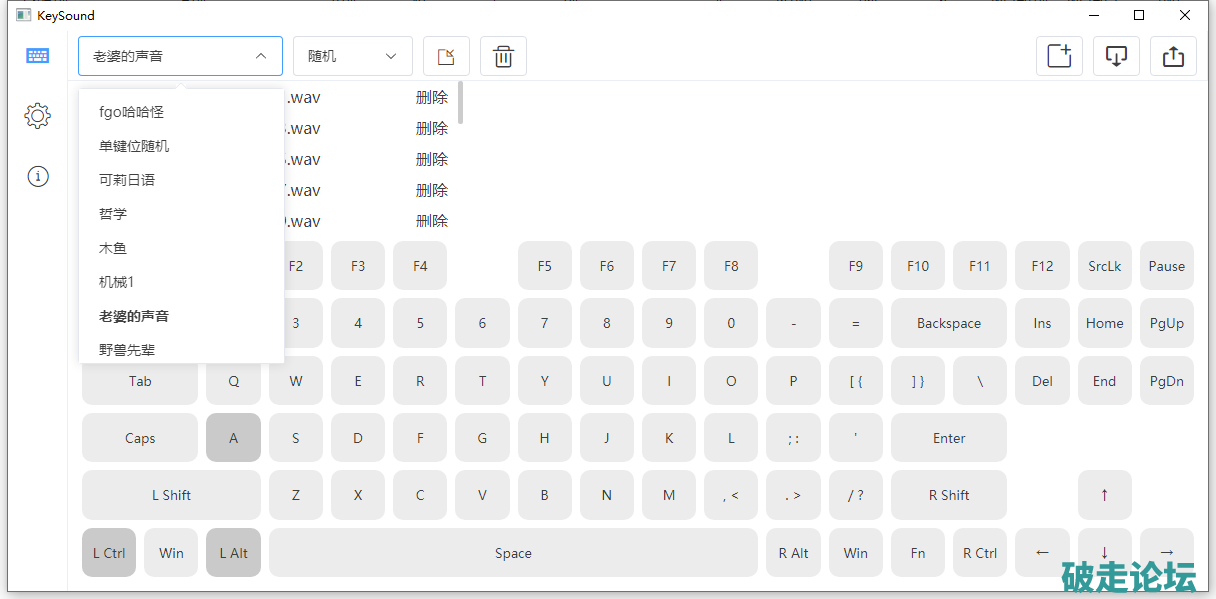Click the import sound pack icon
The width and height of the screenshot is (1216, 599).
coord(1116,56)
